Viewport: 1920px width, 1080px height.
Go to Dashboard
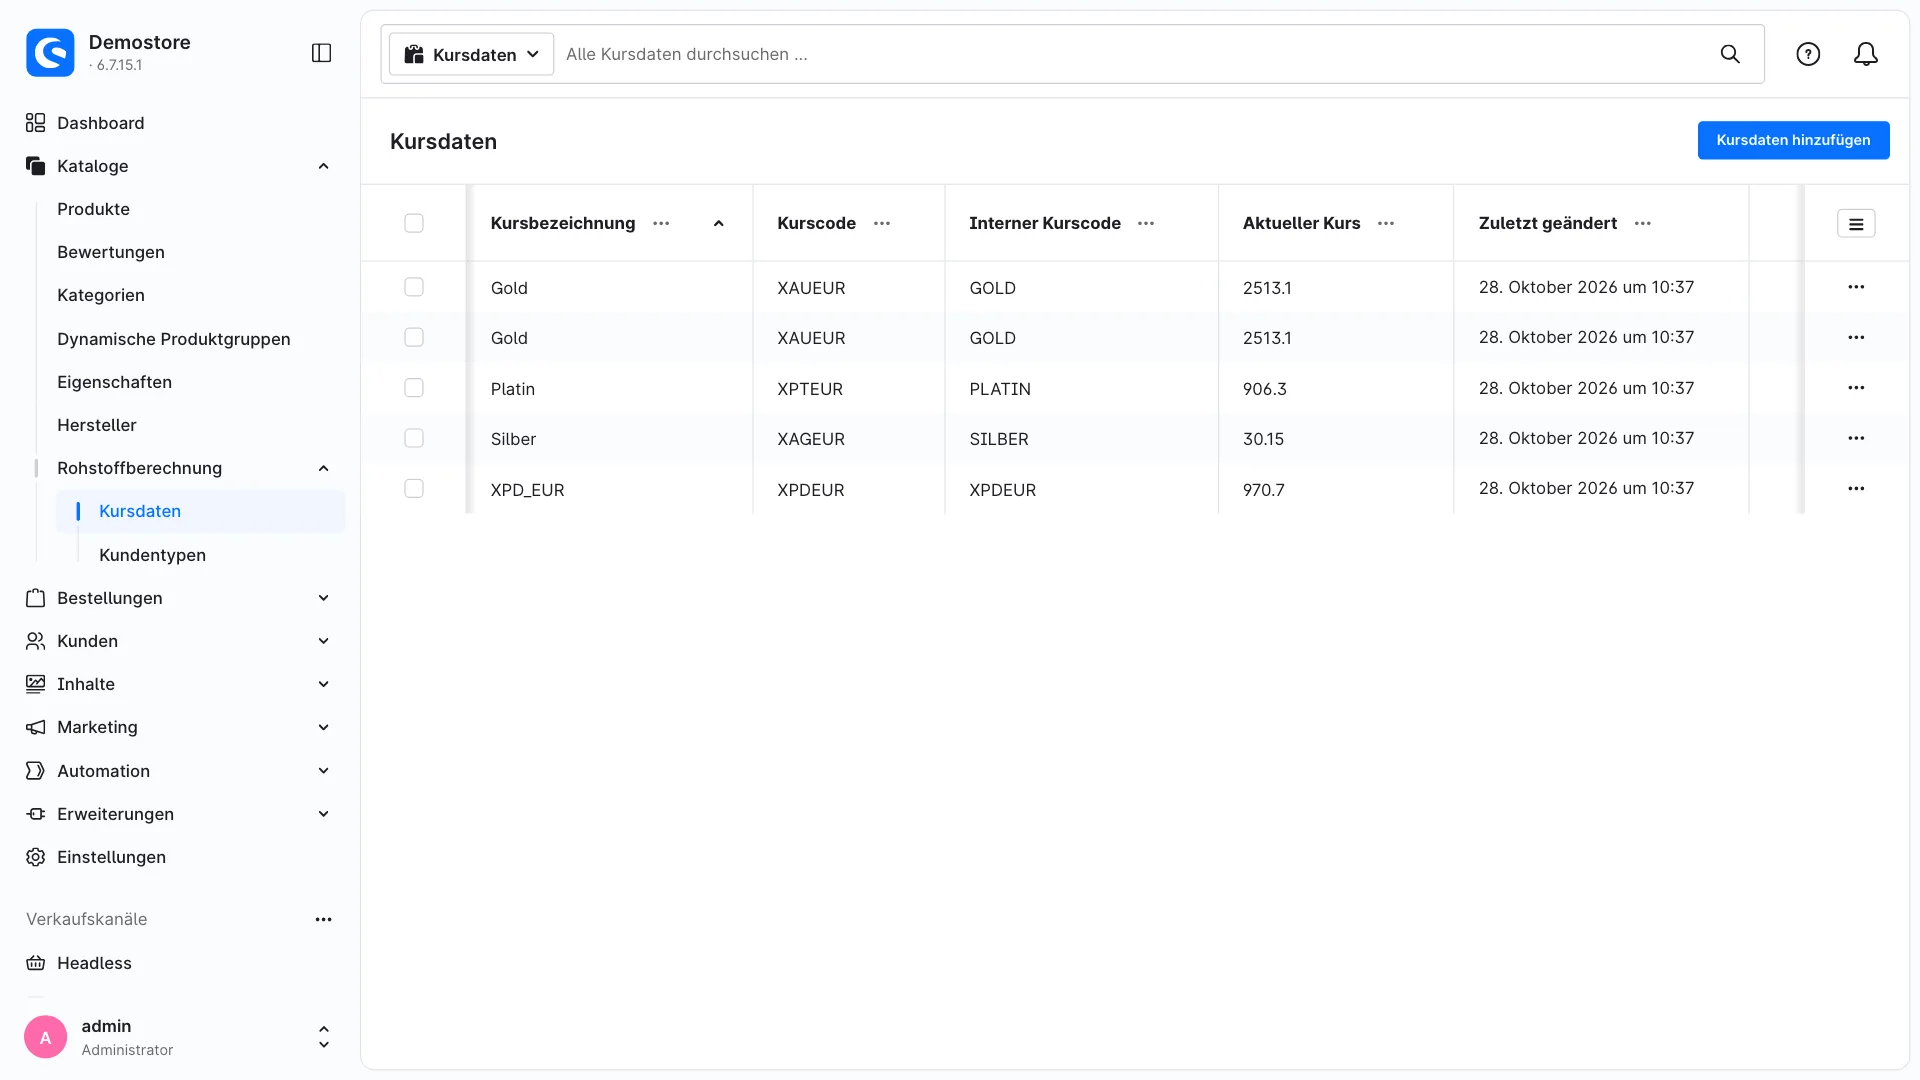pyautogui.click(x=100, y=123)
